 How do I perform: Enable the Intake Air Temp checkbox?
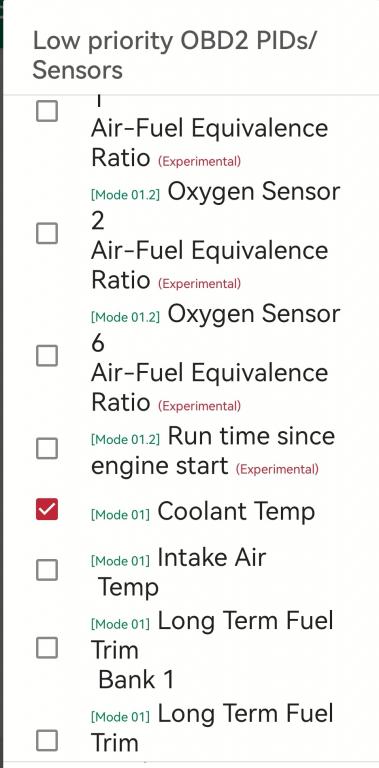47,571
